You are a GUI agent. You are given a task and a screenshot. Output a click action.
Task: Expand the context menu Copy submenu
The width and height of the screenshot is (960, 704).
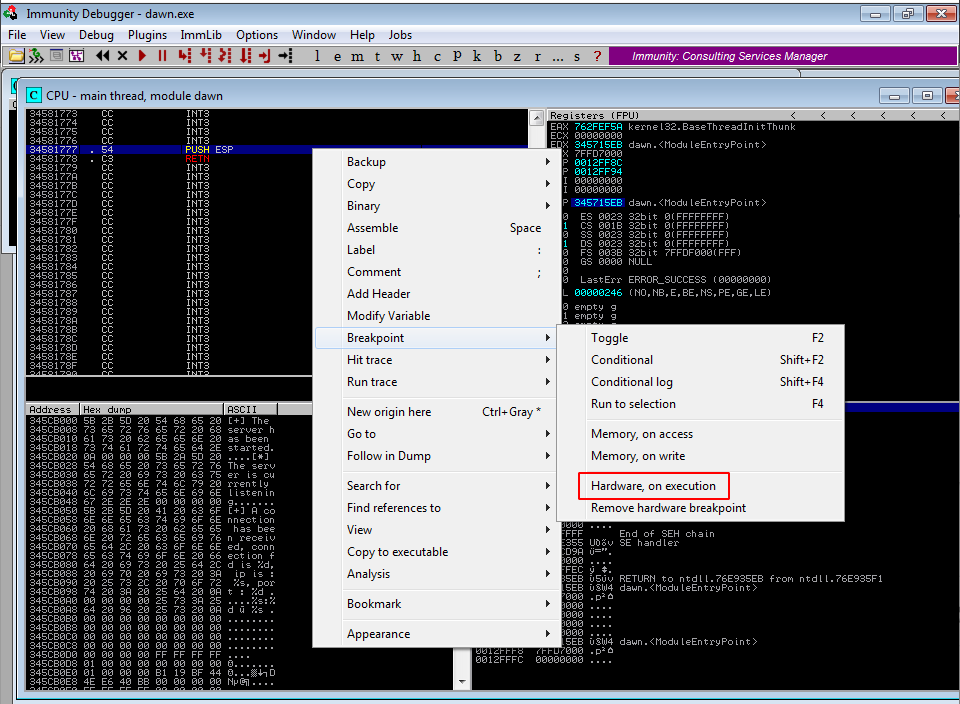pos(435,184)
